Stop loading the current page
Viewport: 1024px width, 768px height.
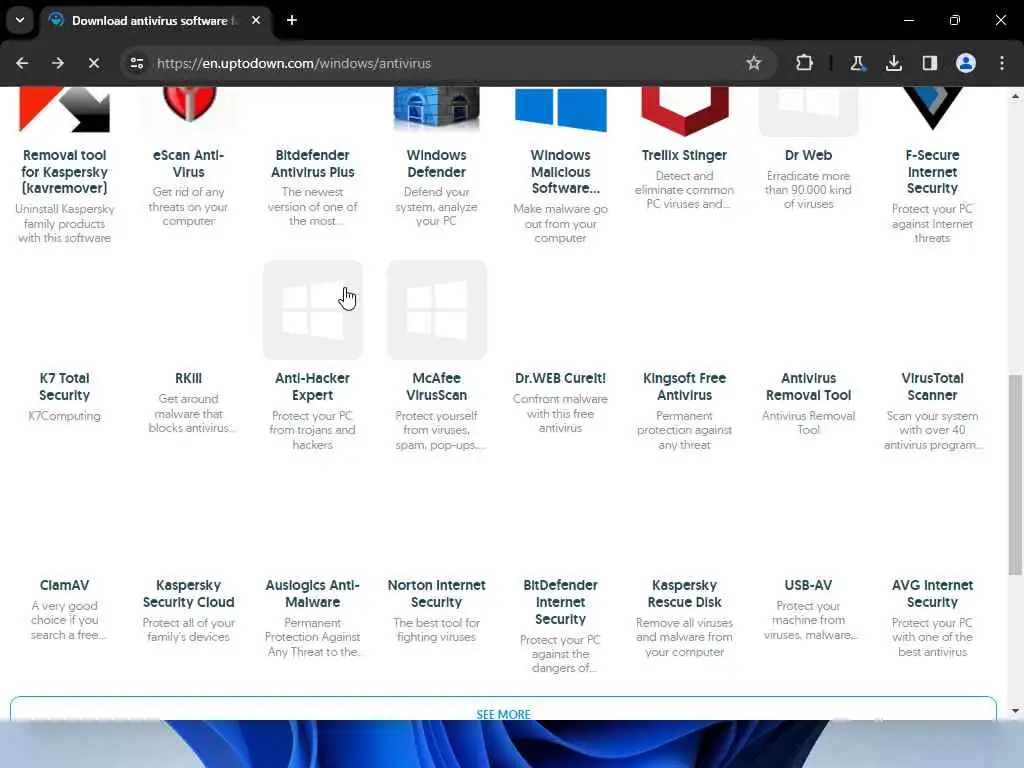pos(94,63)
